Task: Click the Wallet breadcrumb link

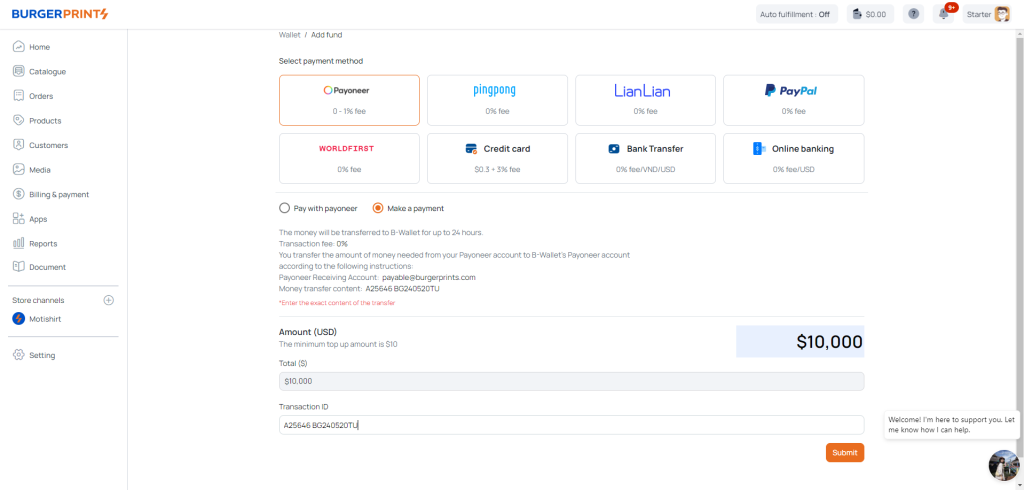Action: 289,35
